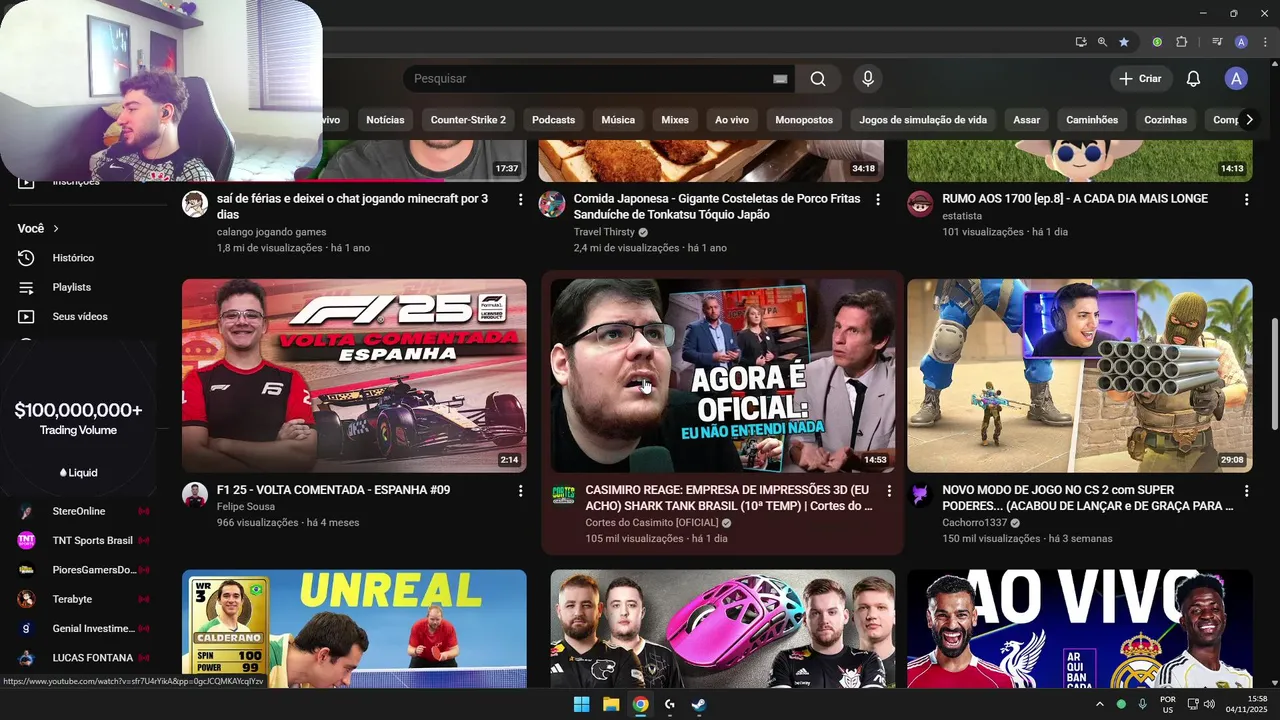Click the search magnifier button
Screen dimensions: 1280x720
click(818, 79)
